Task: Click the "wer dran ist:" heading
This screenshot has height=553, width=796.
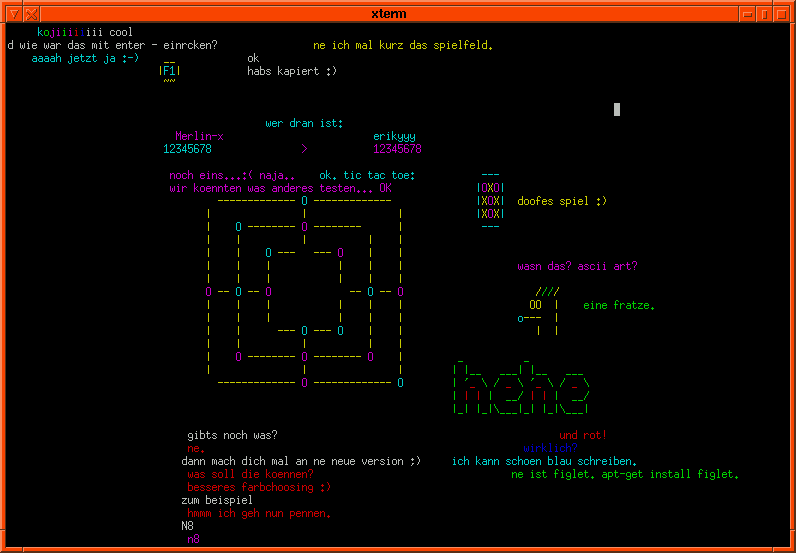Action: (304, 123)
